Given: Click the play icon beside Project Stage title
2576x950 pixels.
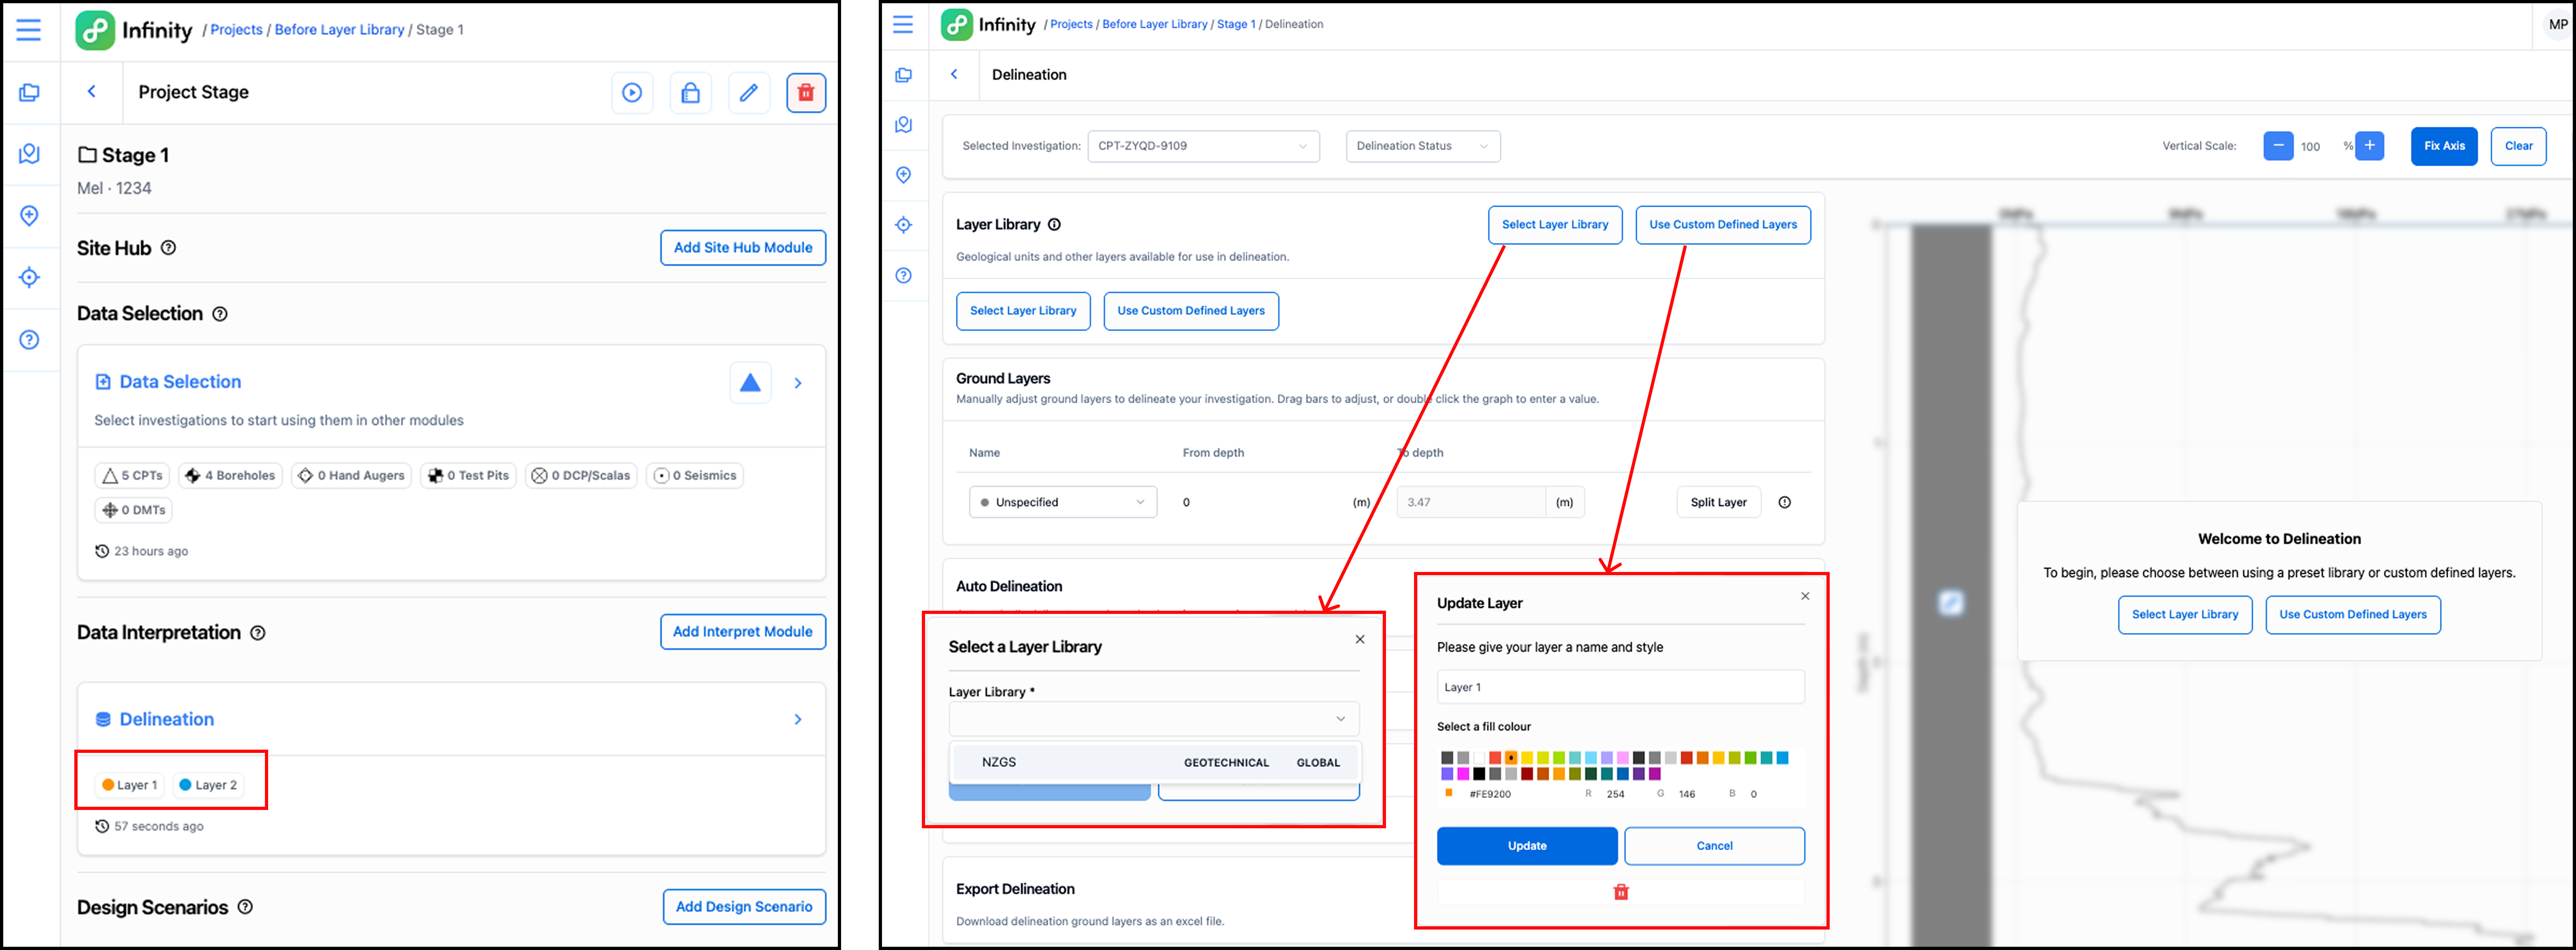Looking at the screenshot, I should point(632,93).
